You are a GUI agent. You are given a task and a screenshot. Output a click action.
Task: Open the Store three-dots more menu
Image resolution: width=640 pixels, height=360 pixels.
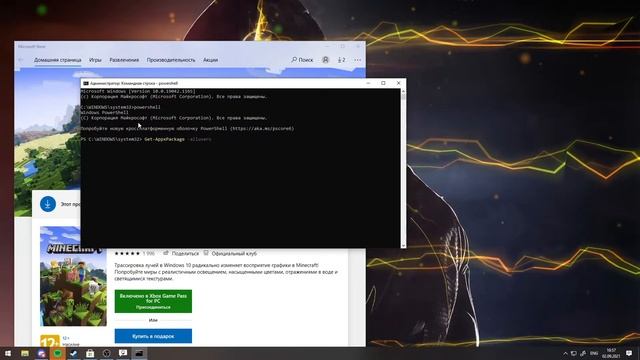pyautogui.click(x=358, y=60)
